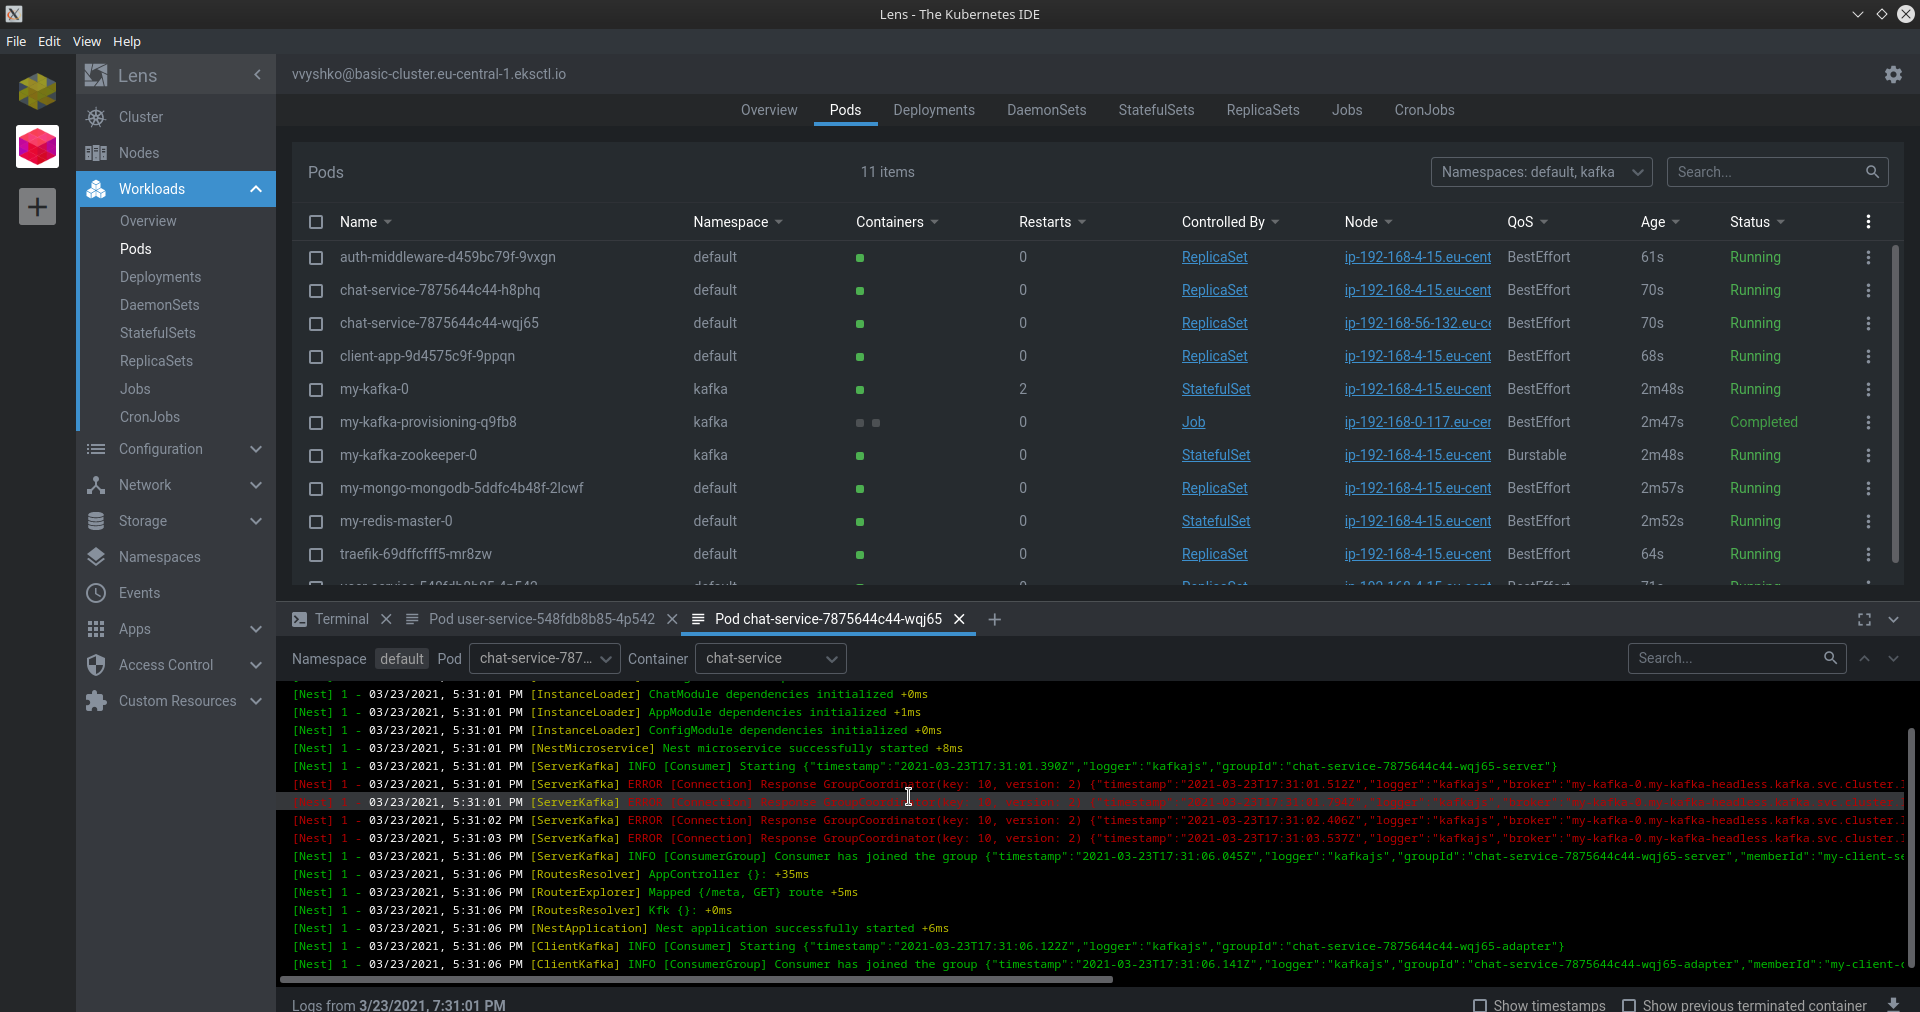Viewport: 1920px width, 1012px height.
Task: Check the auth-middleware-d459bc79f-9vxgn pod checkbox
Action: [x=316, y=258]
